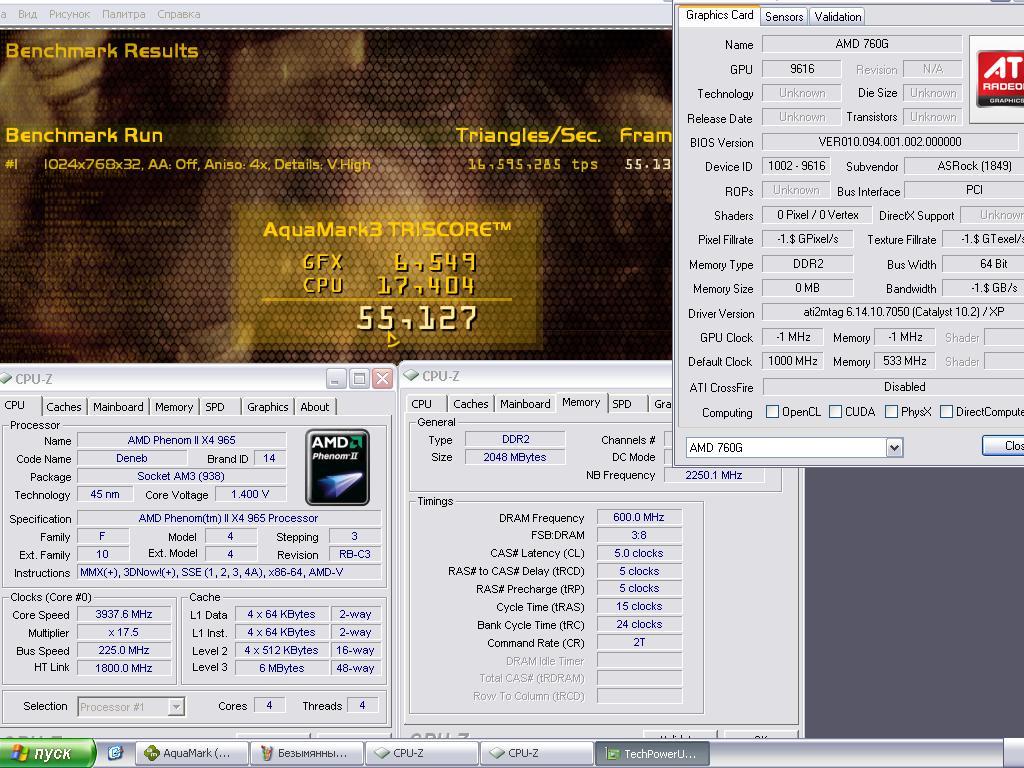This screenshot has width=1024, height=768.
Task: Click the Start button flag icon
Action: pos(19,753)
